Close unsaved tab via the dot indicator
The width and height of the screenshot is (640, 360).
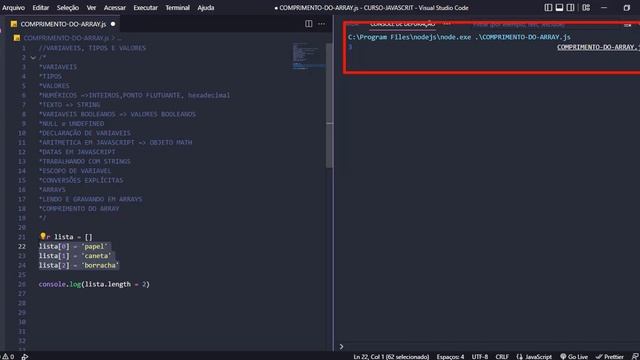tap(113, 24)
